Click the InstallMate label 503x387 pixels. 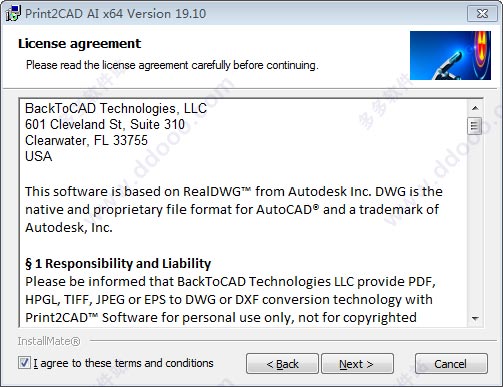49,341
